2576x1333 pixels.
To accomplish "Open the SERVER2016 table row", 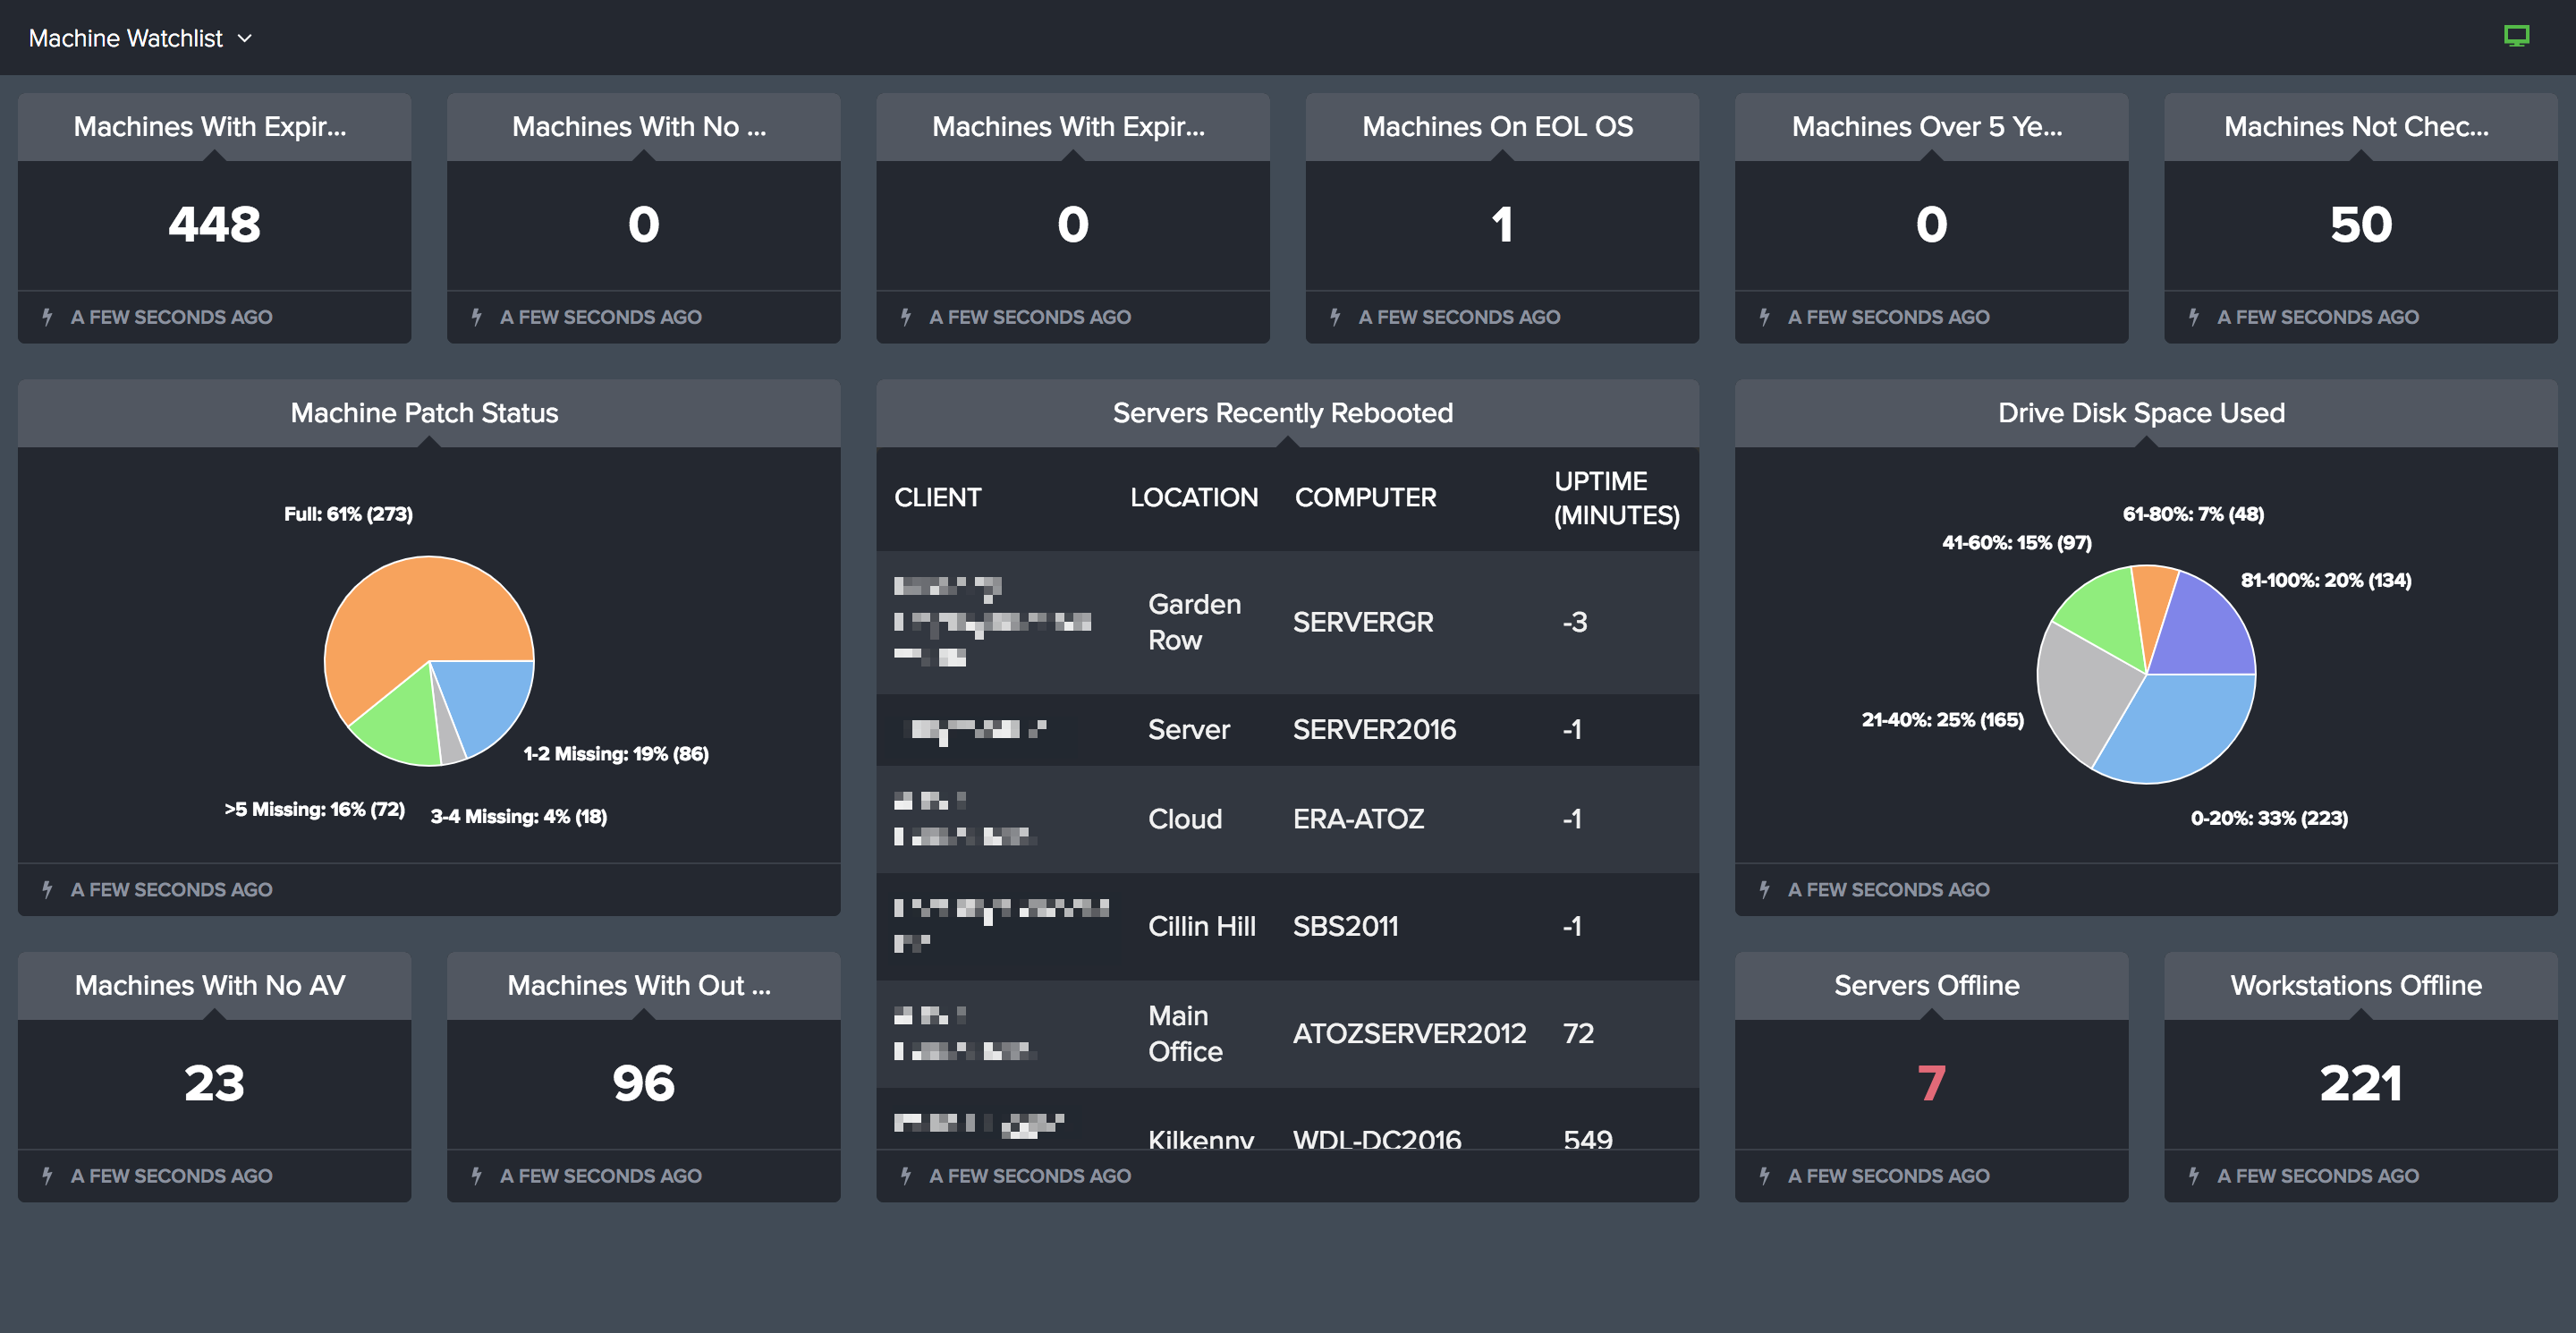I will [x=1373, y=730].
